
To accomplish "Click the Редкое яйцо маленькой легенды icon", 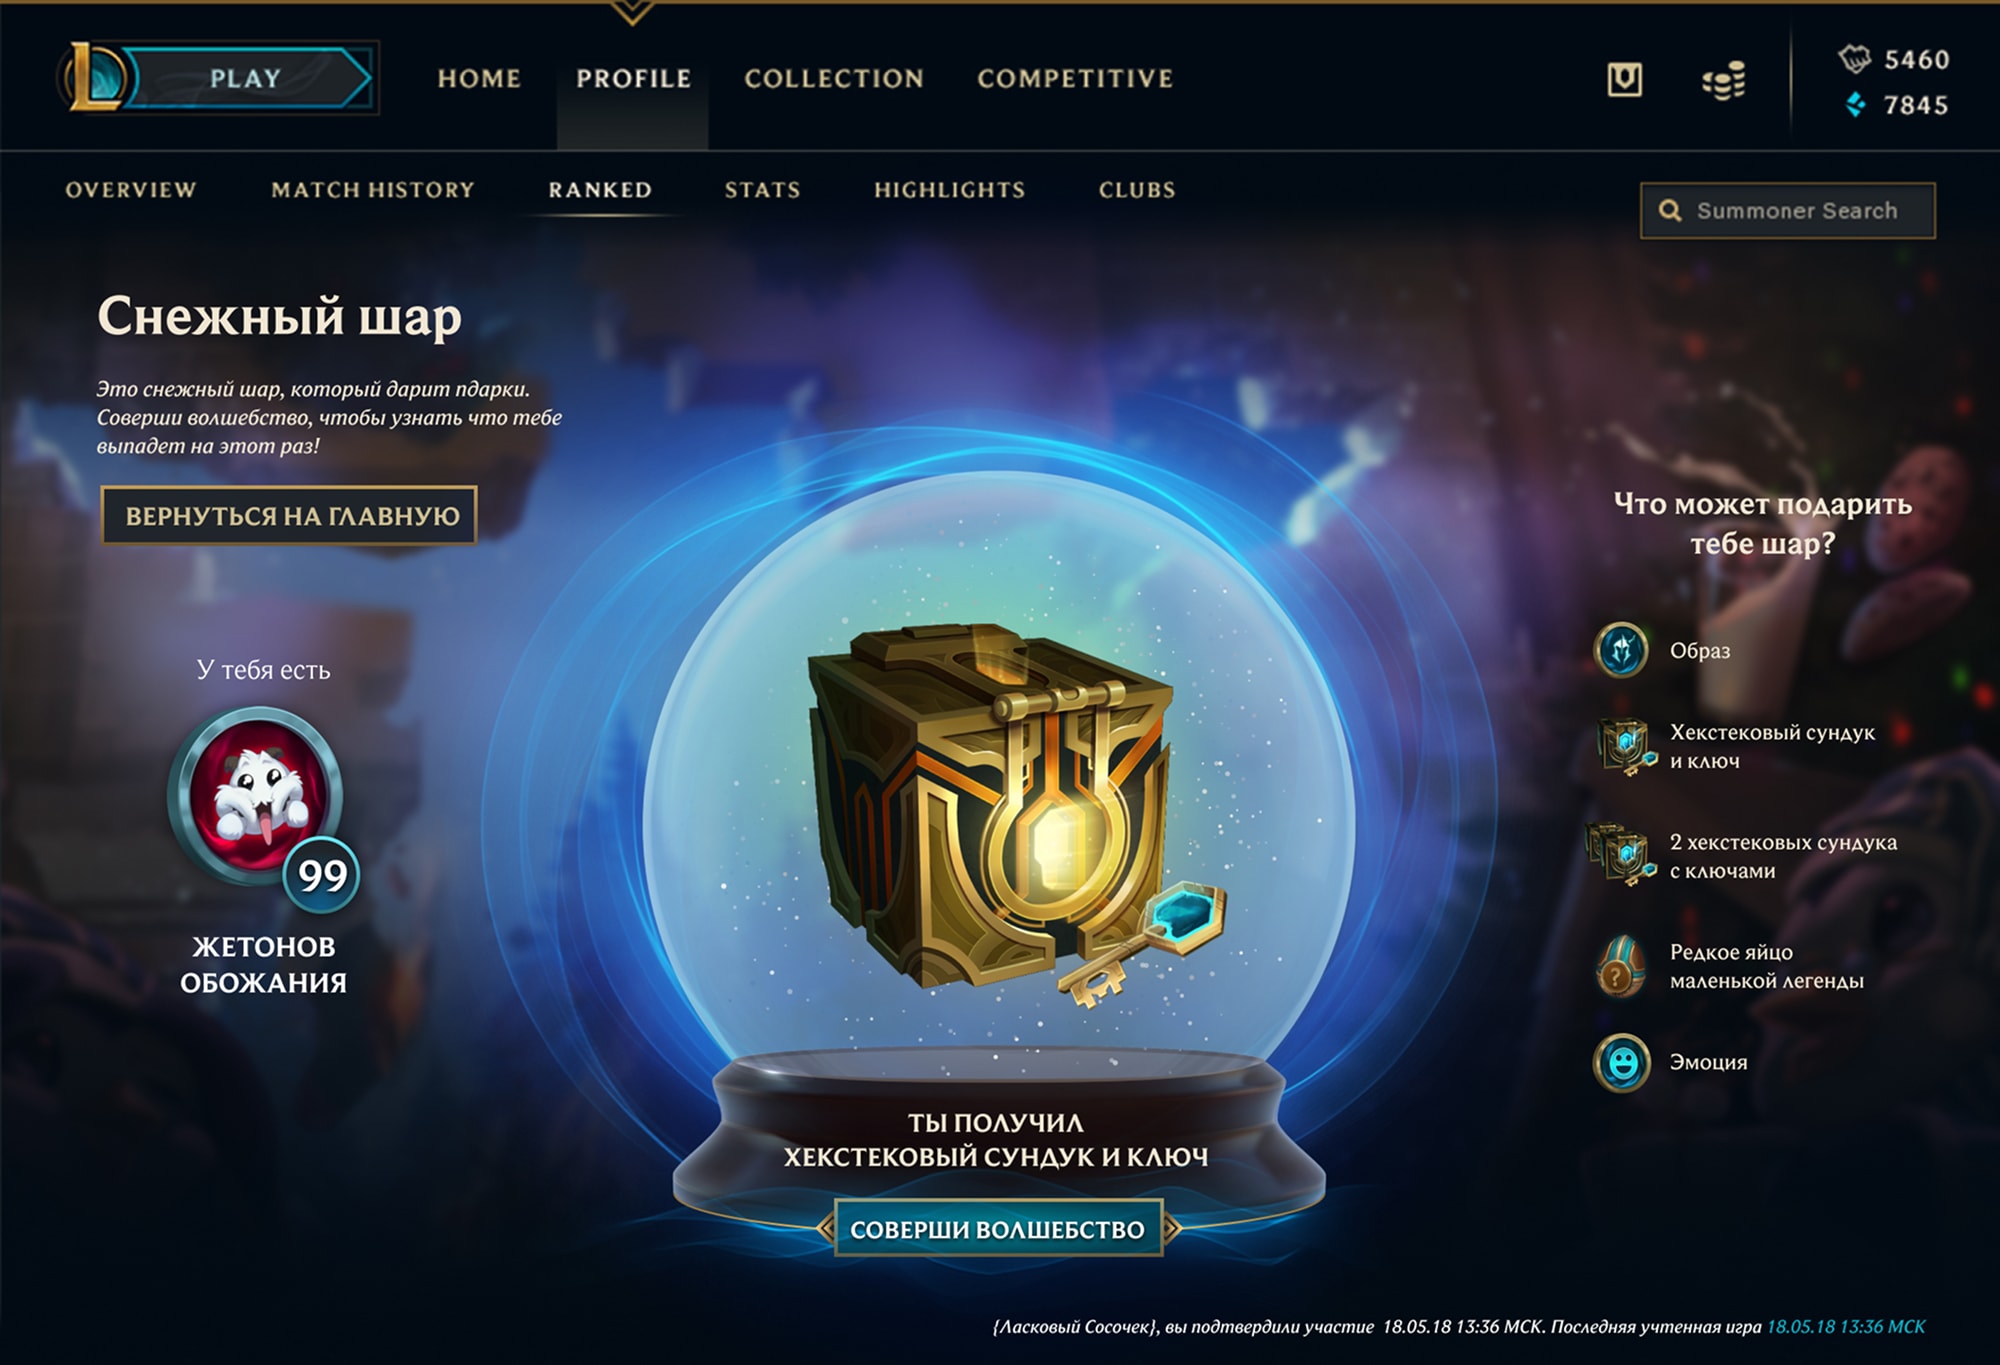I will (1620, 966).
